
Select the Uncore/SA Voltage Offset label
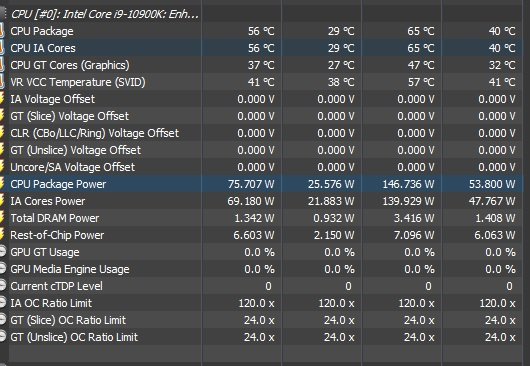pos(73,167)
